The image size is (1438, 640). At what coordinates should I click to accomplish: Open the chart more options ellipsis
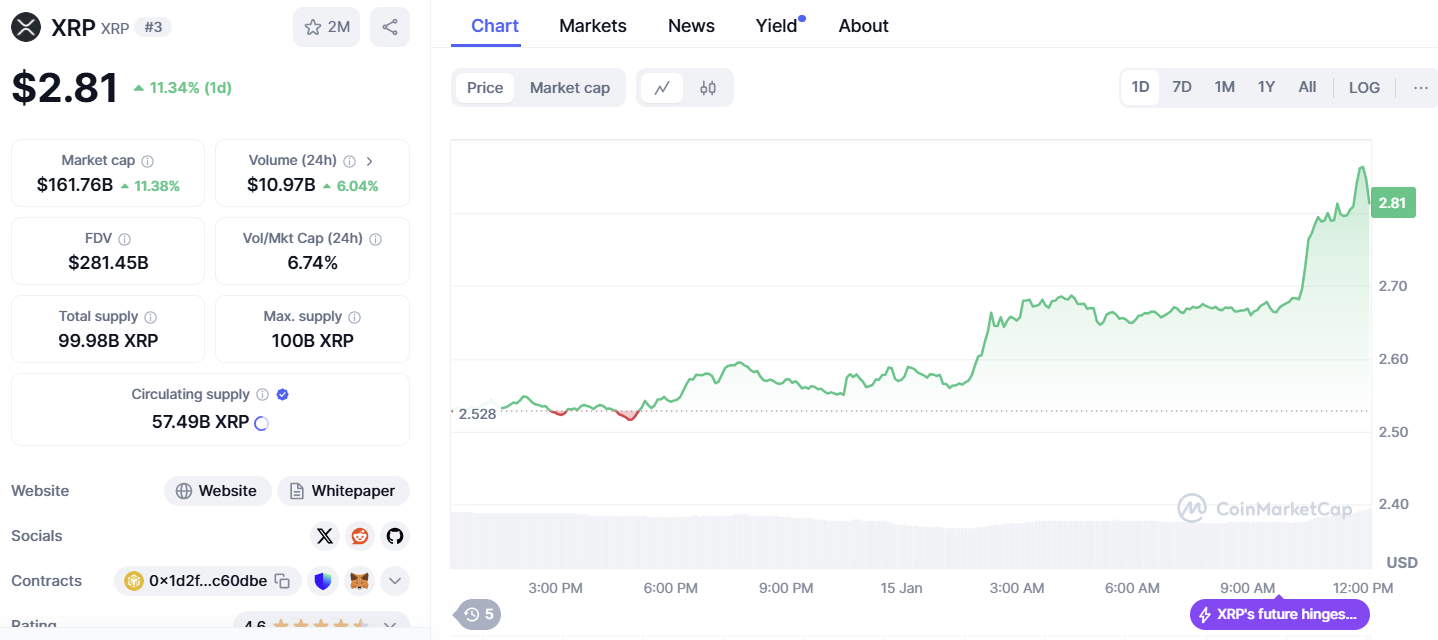pyautogui.click(x=1421, y=88)
